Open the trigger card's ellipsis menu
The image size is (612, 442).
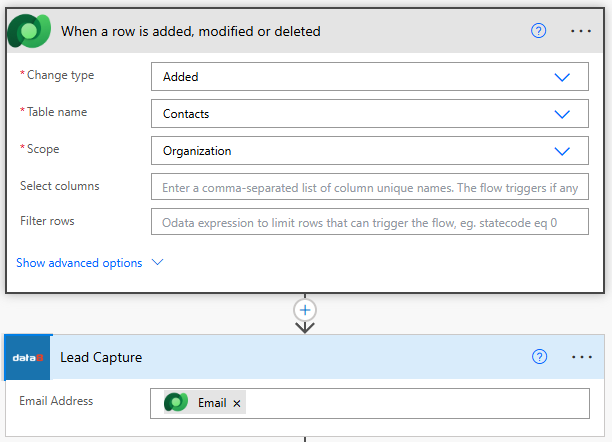pos(581,31)
